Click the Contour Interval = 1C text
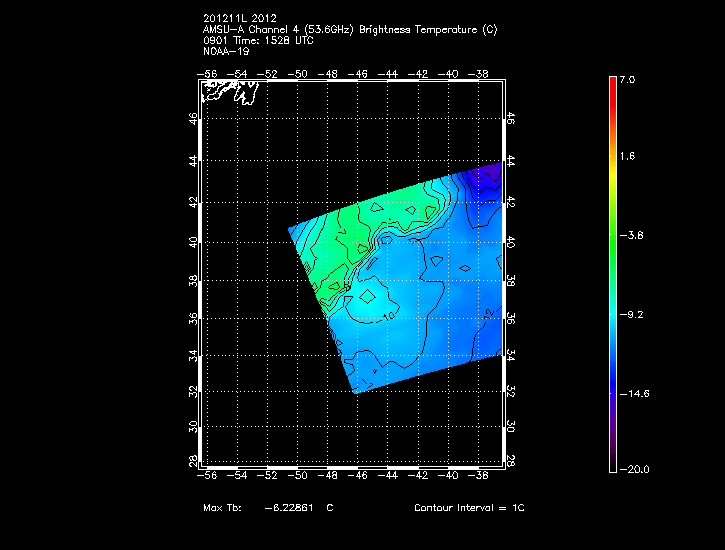Viewport: 725px width, 550px height. click(x=469, y=508)
